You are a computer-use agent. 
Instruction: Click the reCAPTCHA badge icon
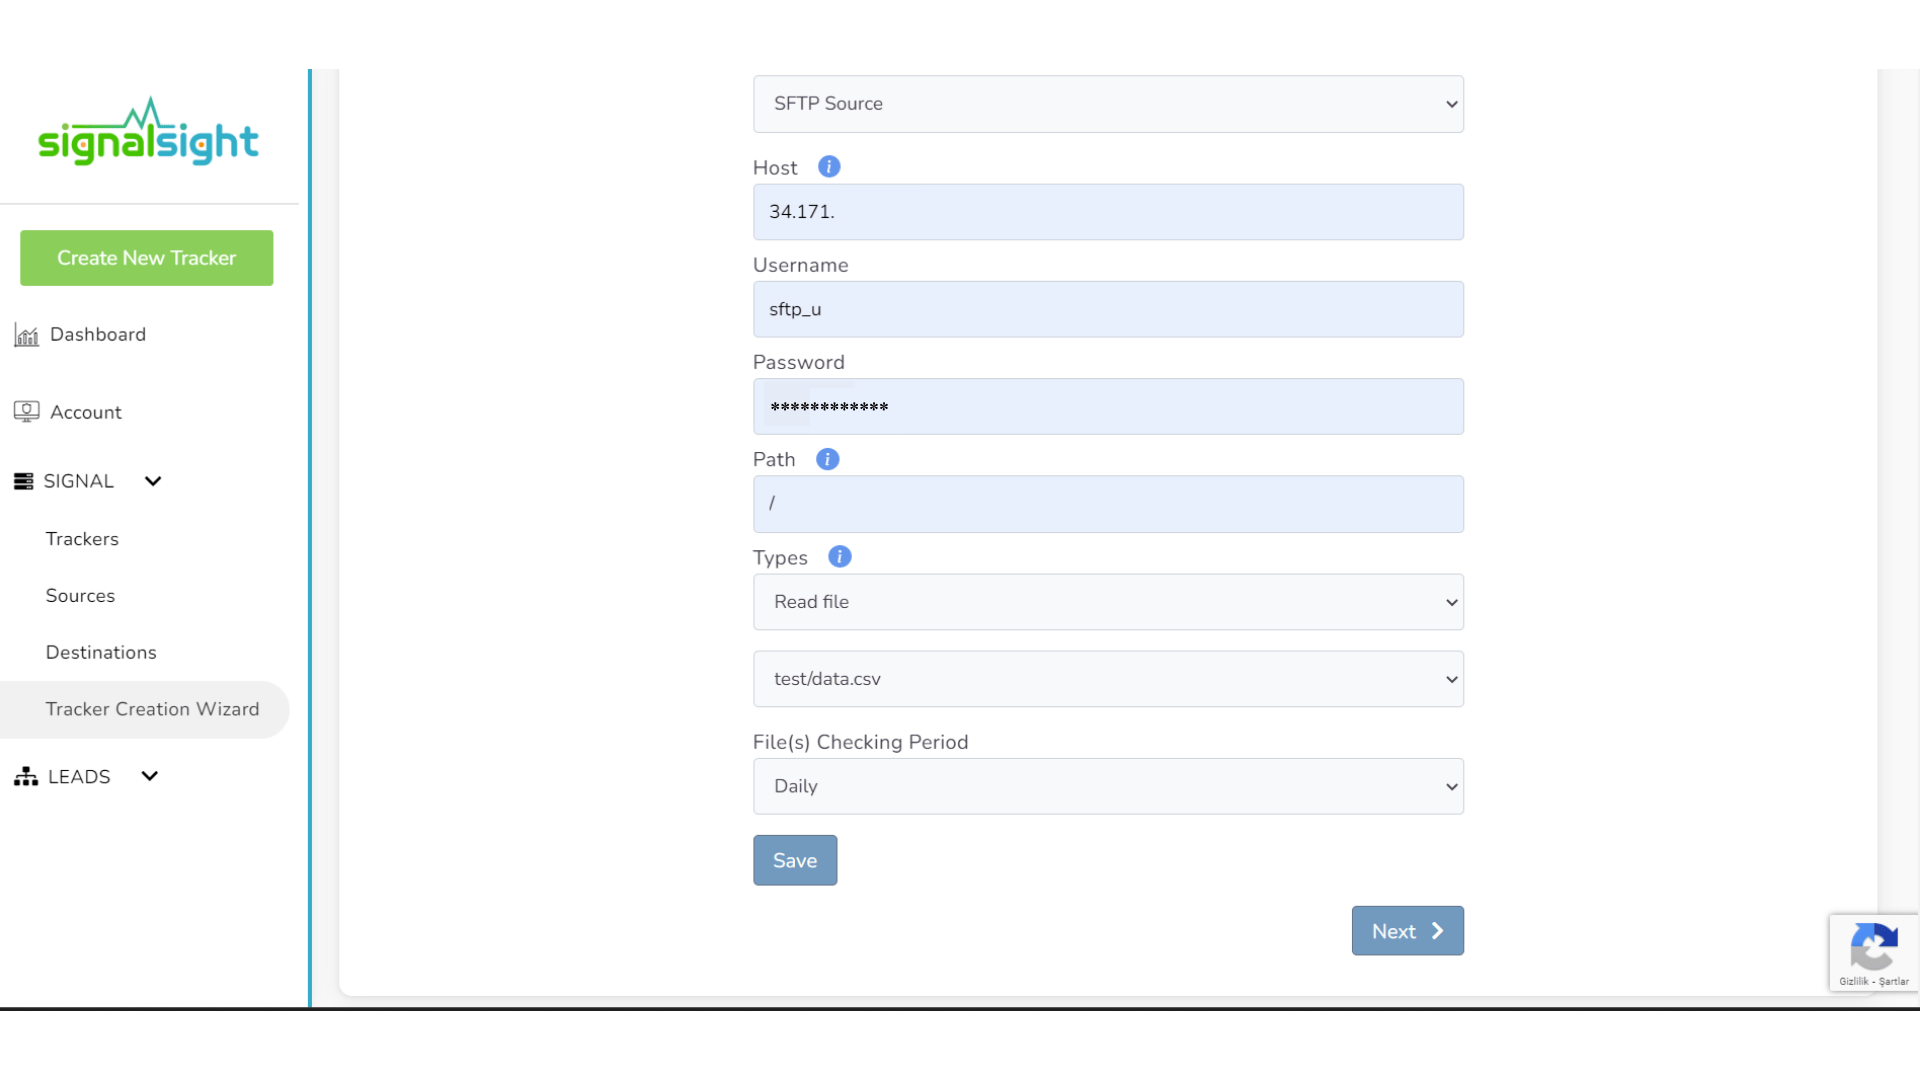(x=1873, y=946)
